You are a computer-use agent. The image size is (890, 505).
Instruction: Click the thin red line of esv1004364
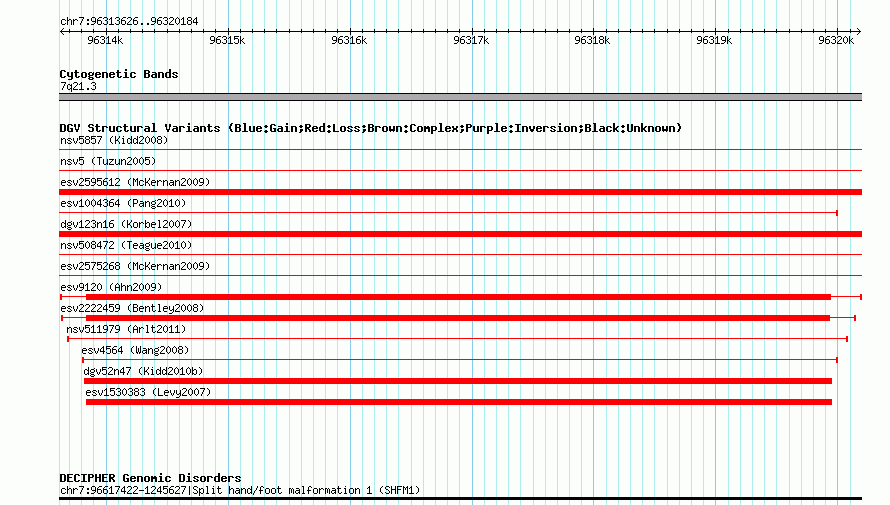coord(448,213)
